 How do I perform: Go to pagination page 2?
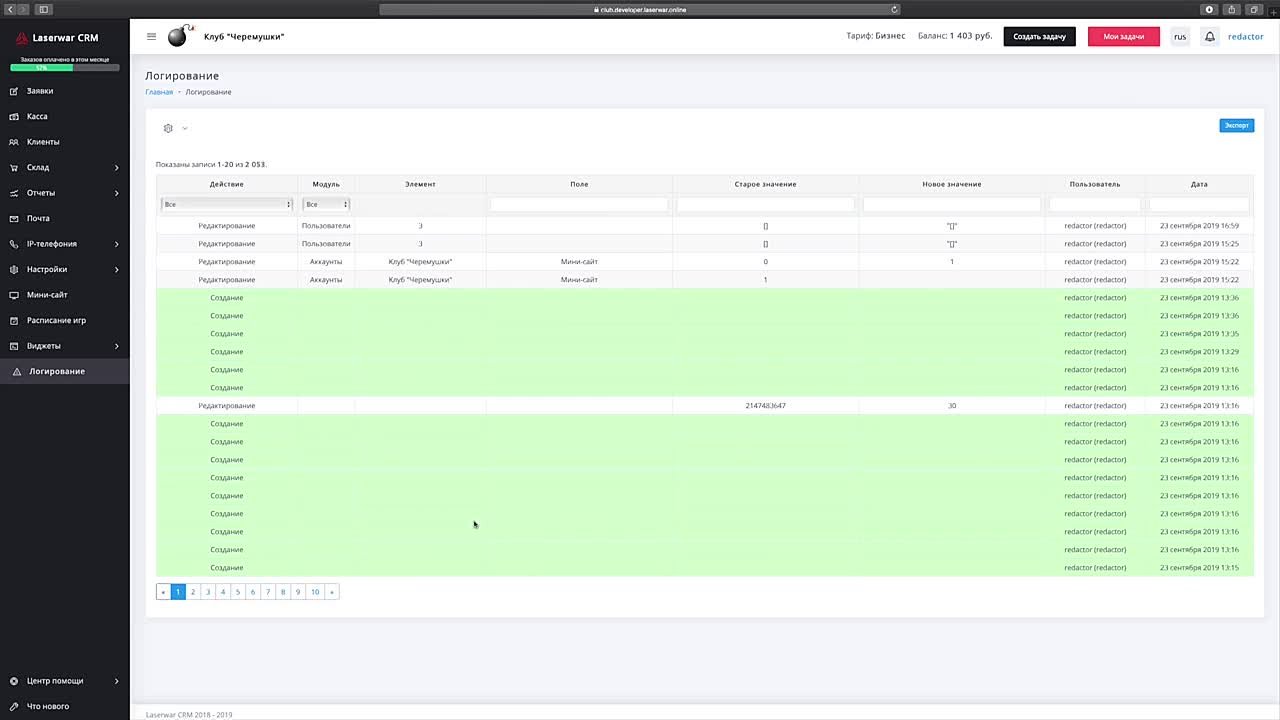(x=193, y=592)
